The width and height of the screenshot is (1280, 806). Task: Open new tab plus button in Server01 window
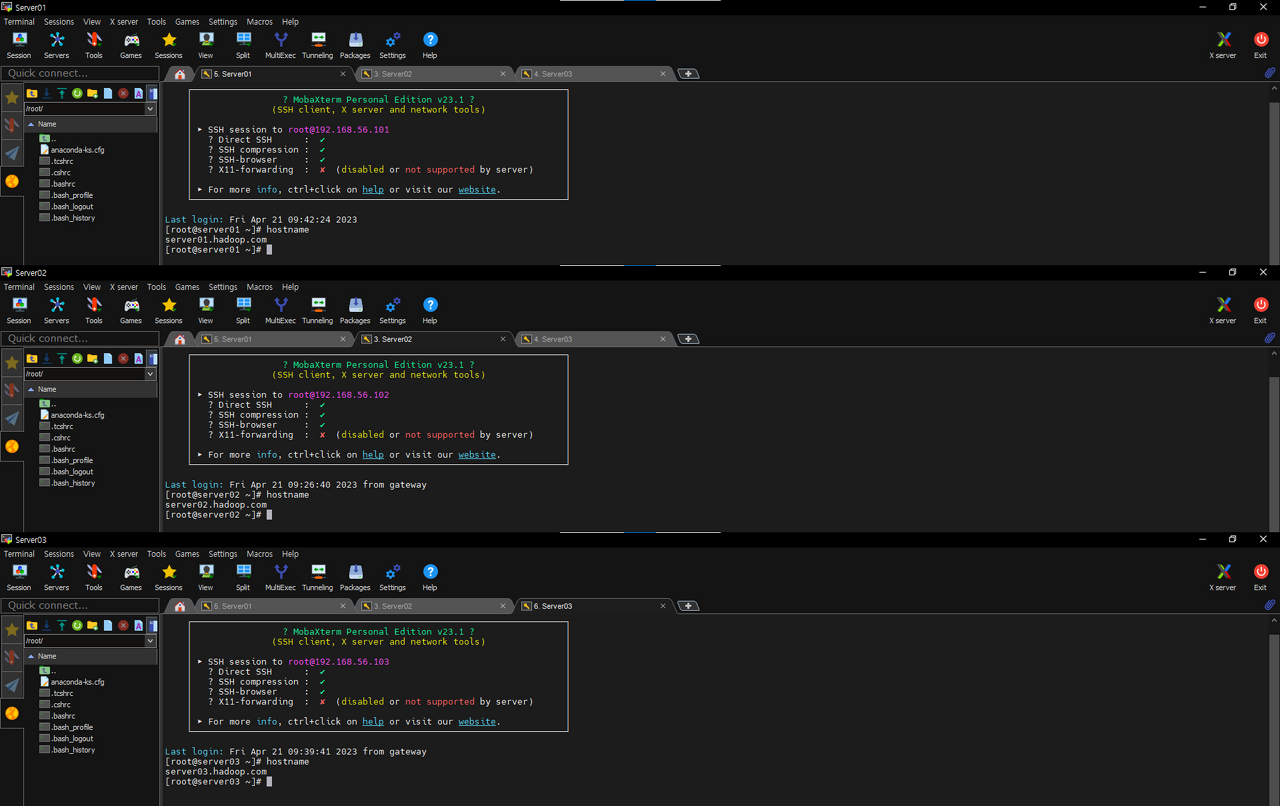(688, 74)
